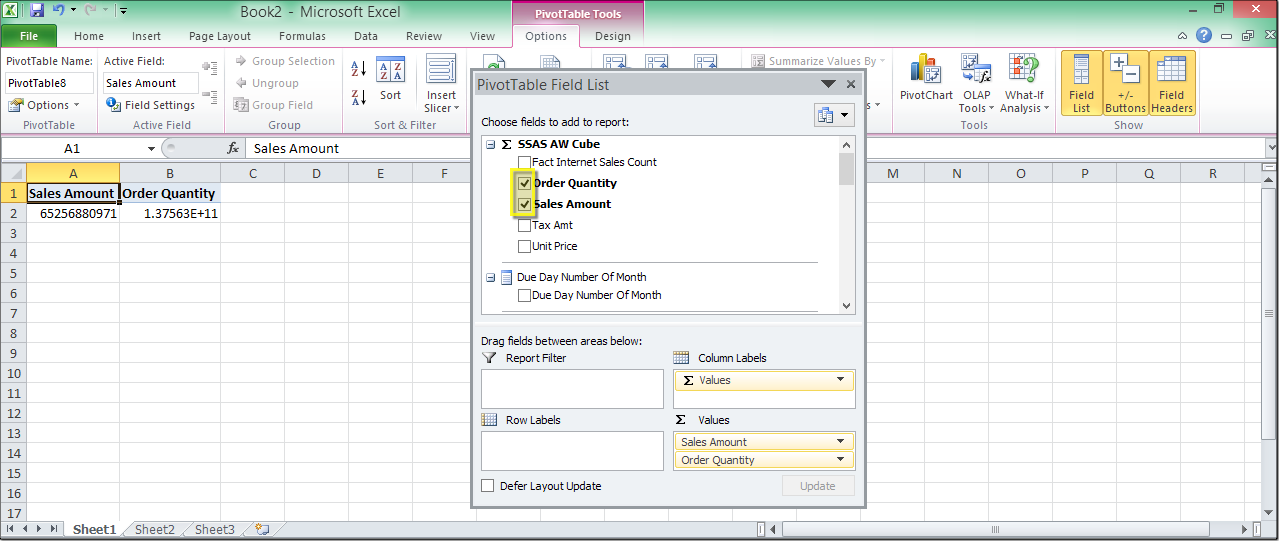The height and width of the screenshot is (541, 1279).
Task: Open dropdown for Values in Column Labels
Action: (x=841, y=380)
